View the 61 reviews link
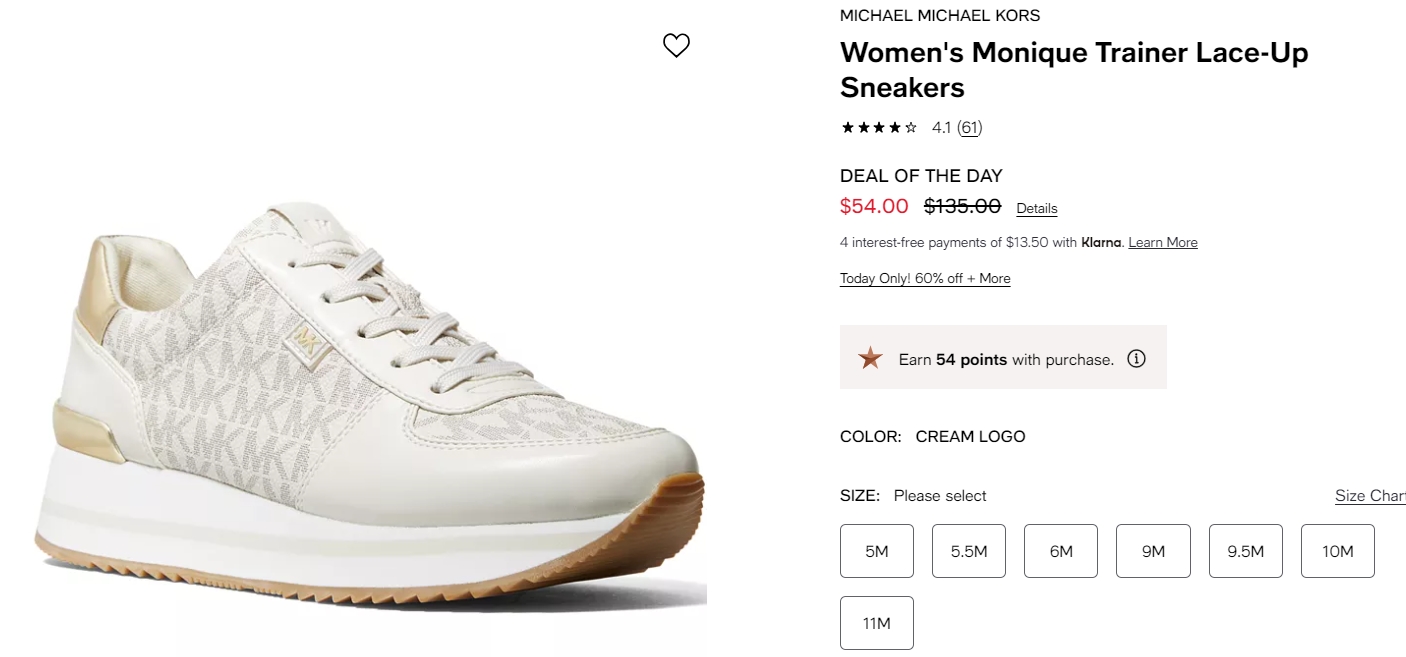Image resolution: width=1406 pixels, height=657 pixels. coord(969,127)
